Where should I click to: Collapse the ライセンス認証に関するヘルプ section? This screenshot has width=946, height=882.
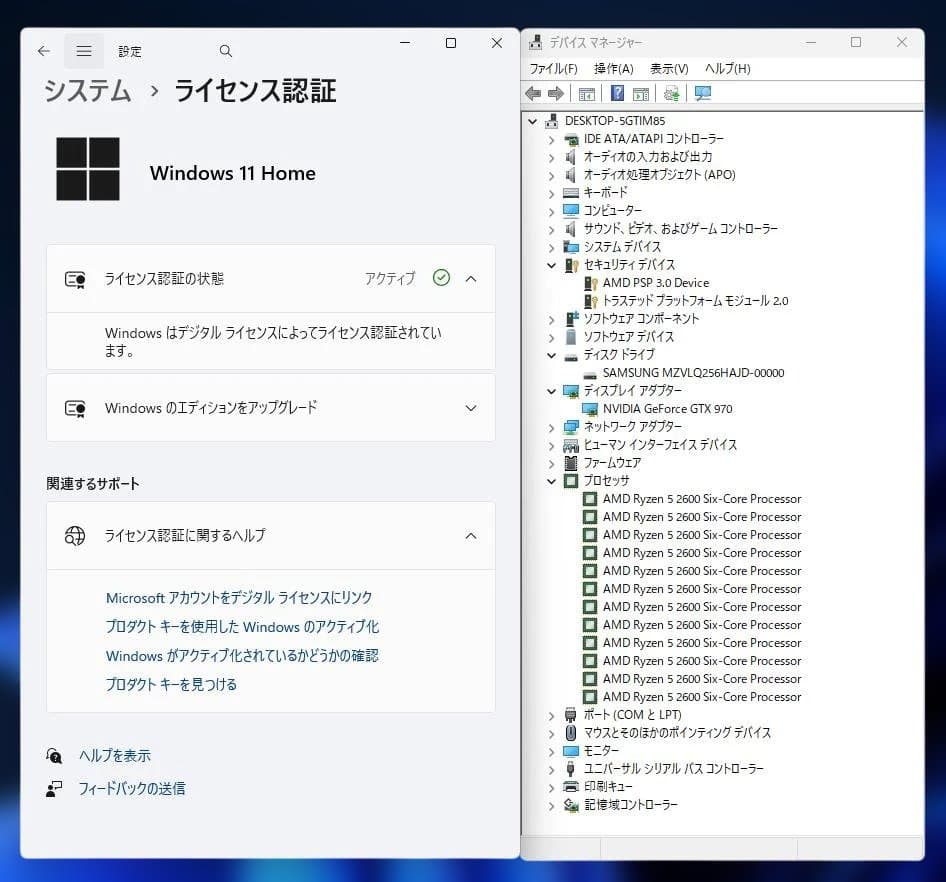click(x=471, y=536)
